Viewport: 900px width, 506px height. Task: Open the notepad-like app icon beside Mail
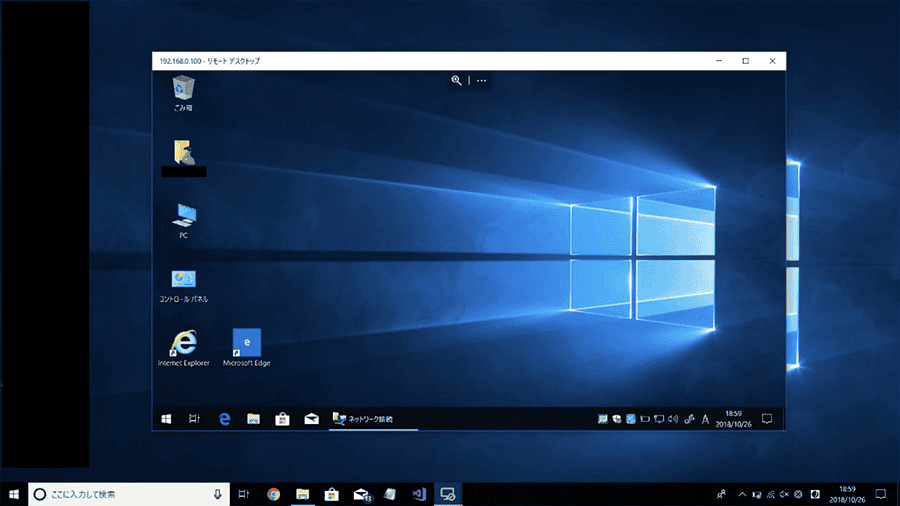coord(390,494)
